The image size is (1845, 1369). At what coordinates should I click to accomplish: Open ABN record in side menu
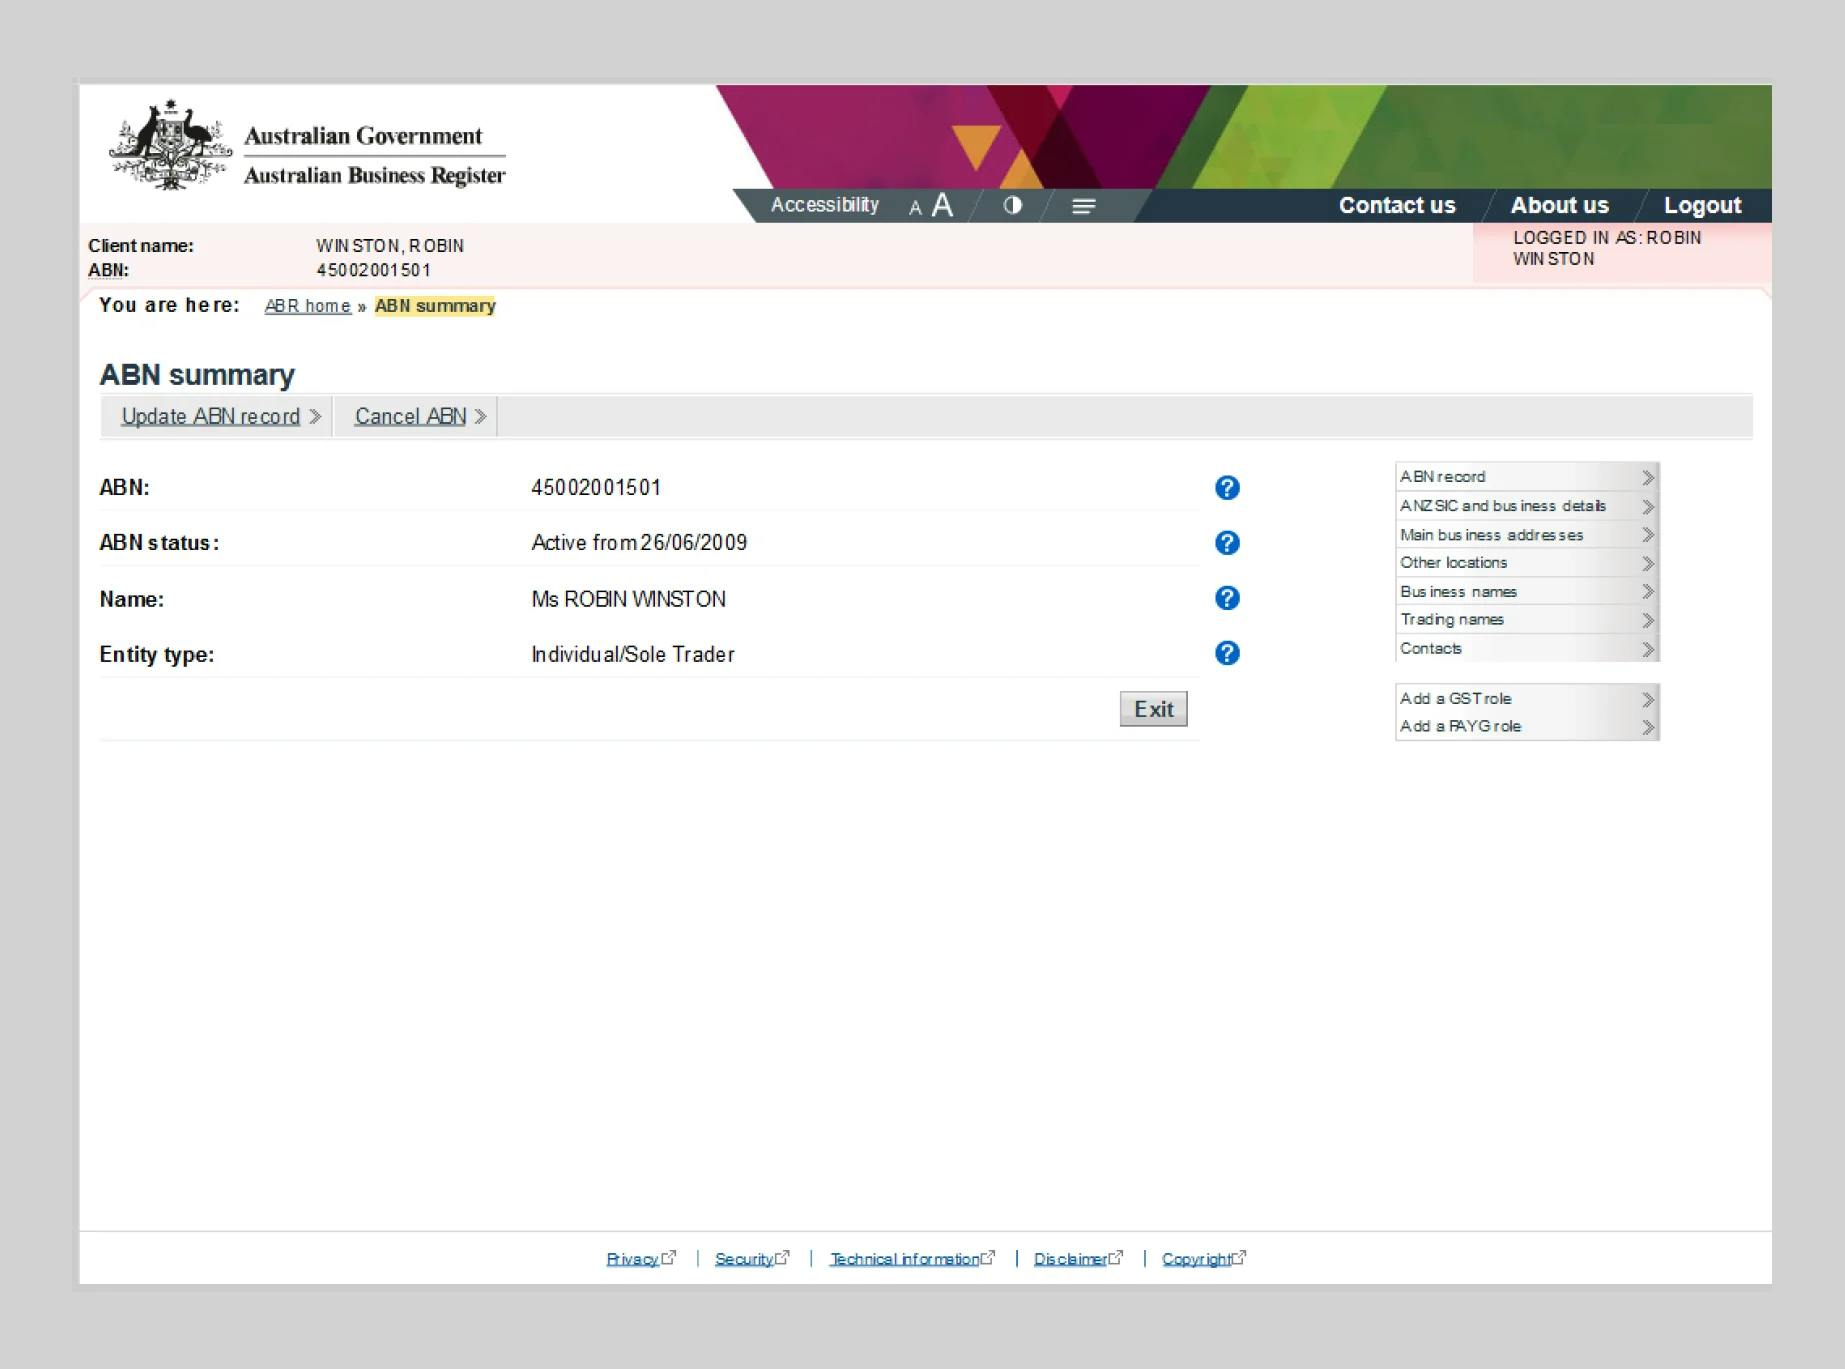[1527, 477]
